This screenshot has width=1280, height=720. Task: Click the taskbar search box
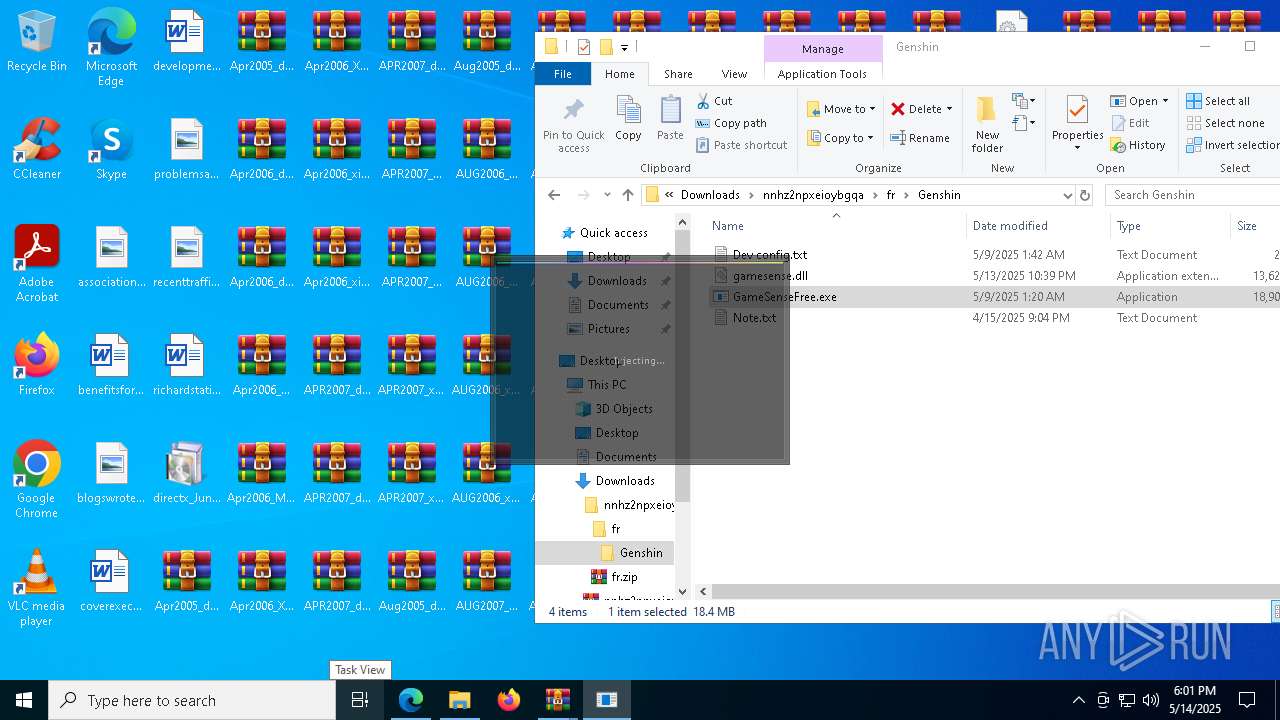192,700
